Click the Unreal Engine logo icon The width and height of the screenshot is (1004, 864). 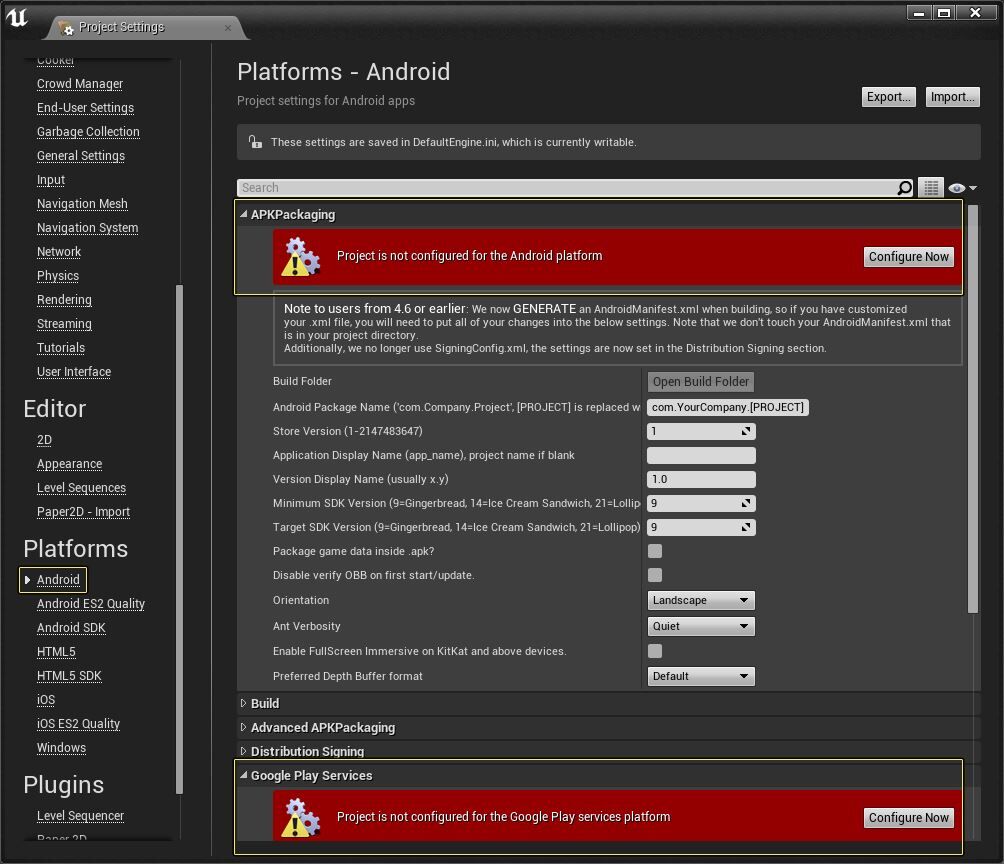17,18
